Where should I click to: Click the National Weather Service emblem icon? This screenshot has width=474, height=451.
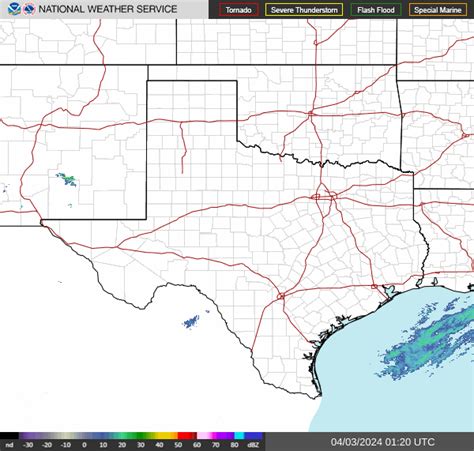point(29,9)
